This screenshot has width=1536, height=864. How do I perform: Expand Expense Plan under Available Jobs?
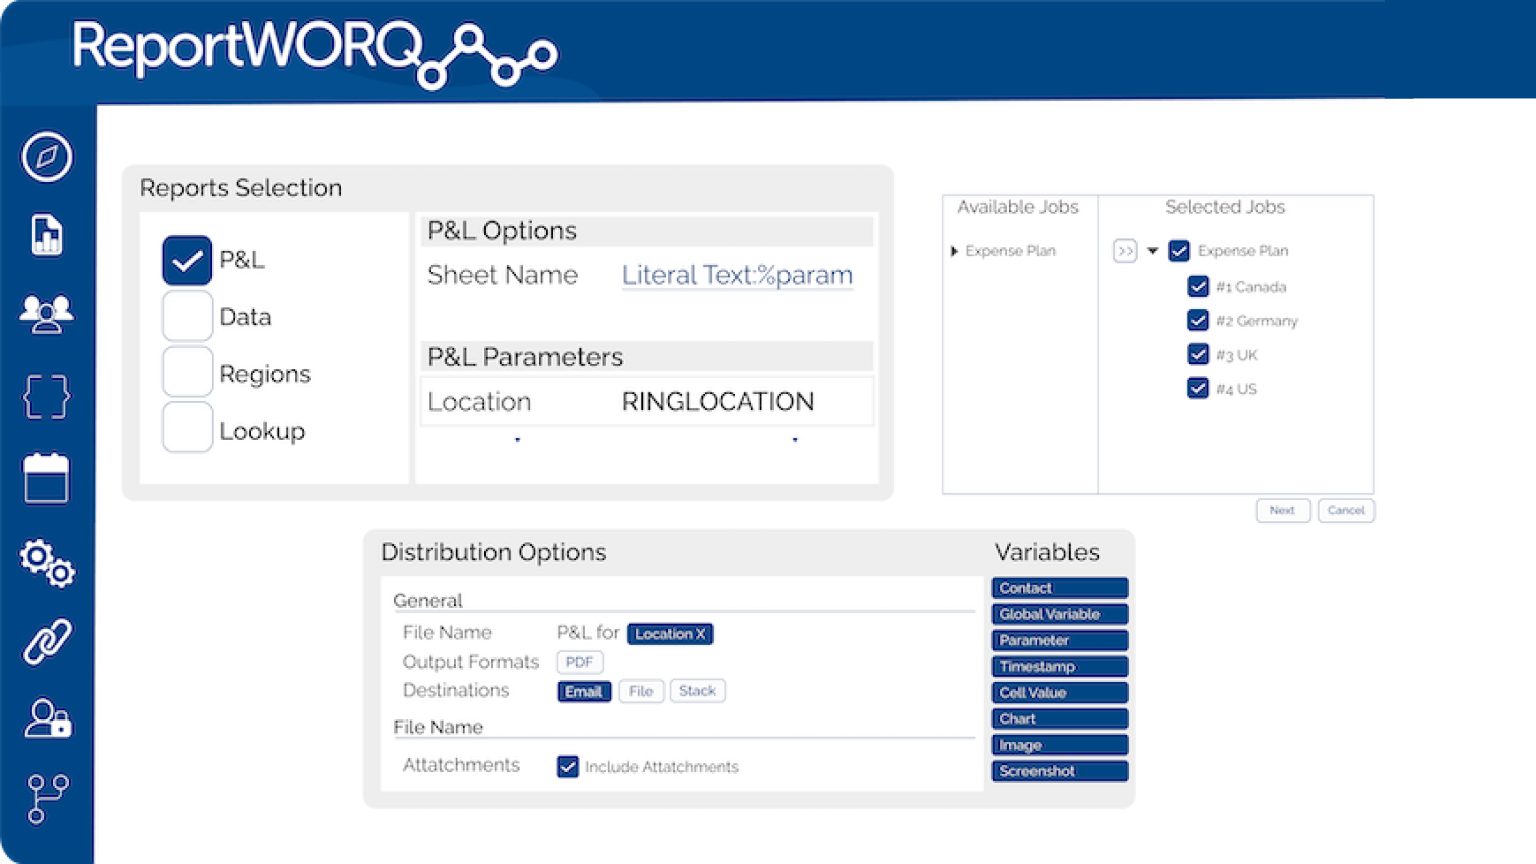[953, 251]
